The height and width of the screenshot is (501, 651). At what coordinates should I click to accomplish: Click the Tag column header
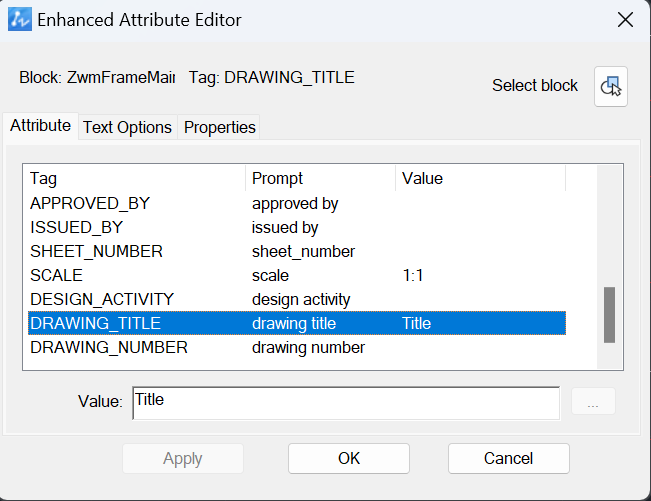(135, 178)
